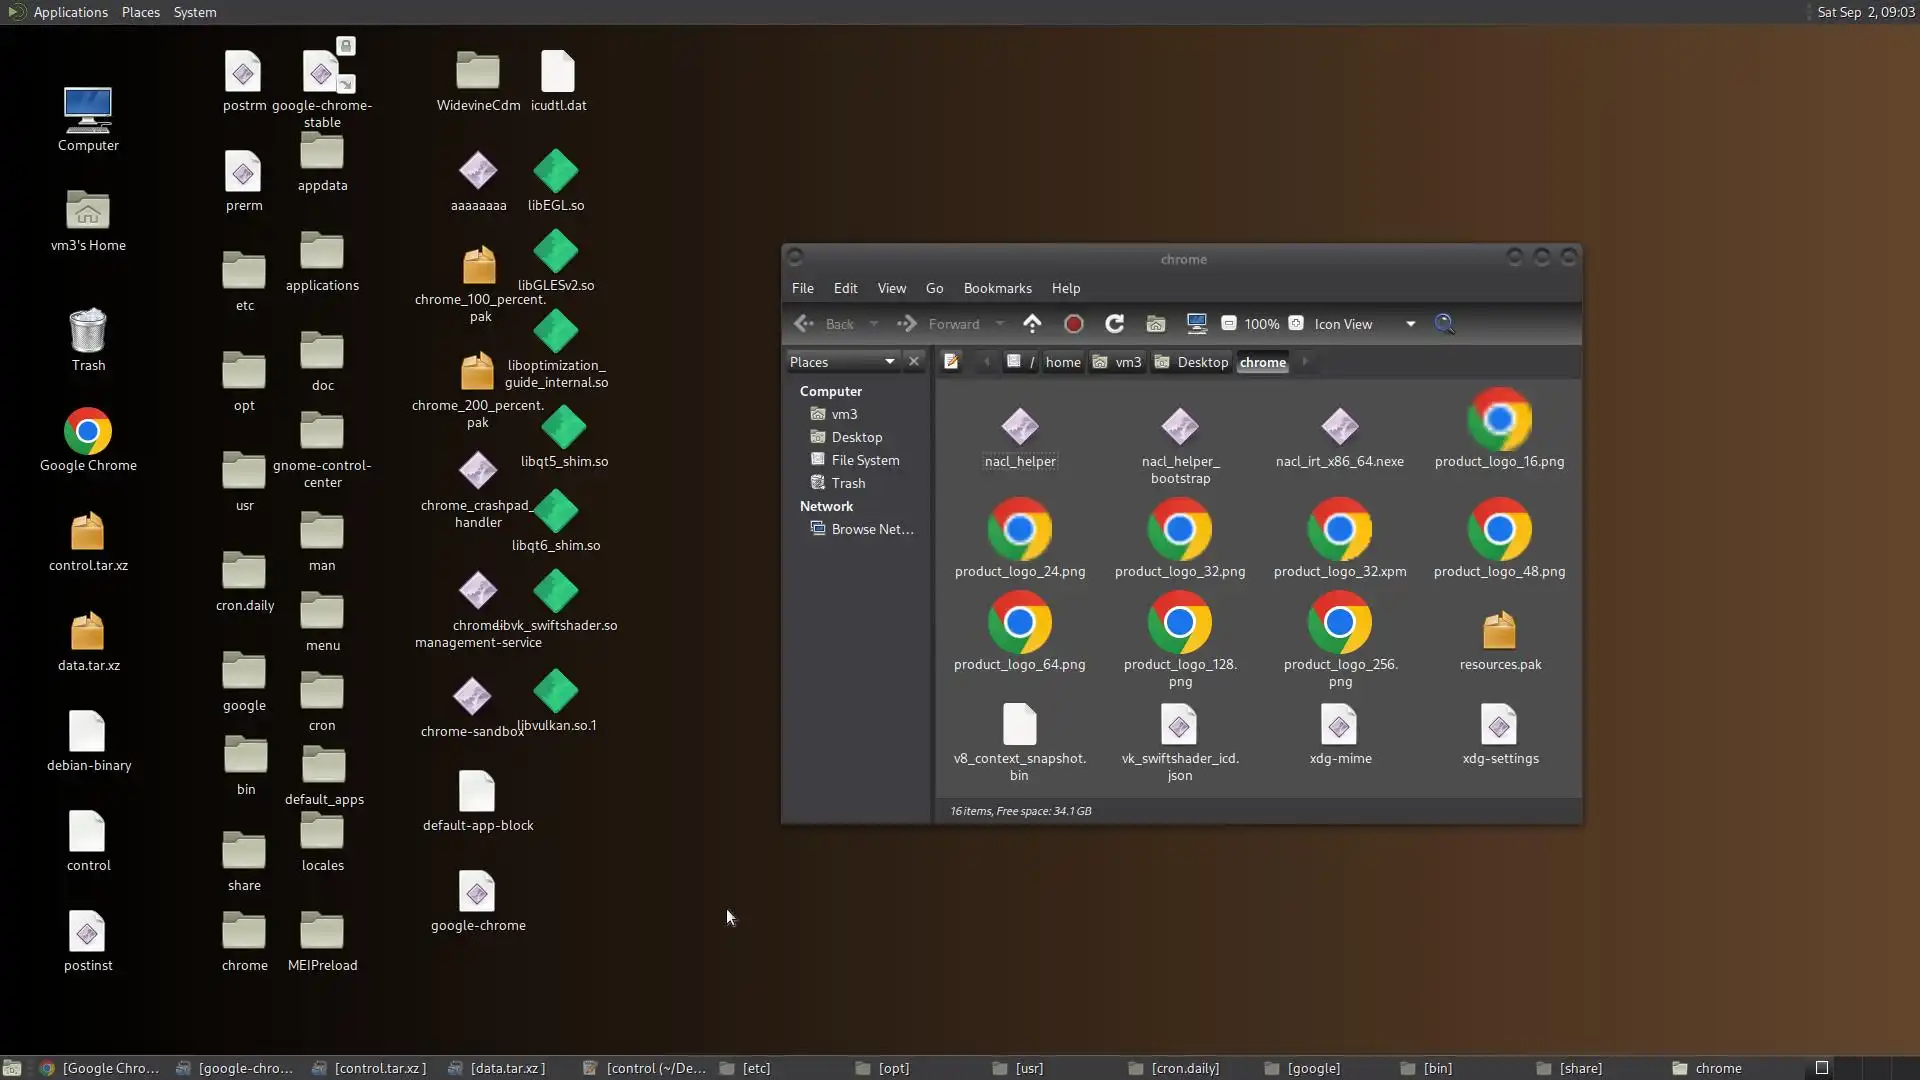
Task: Click the Computer toolbar icon
Action: click(1196, 323)
